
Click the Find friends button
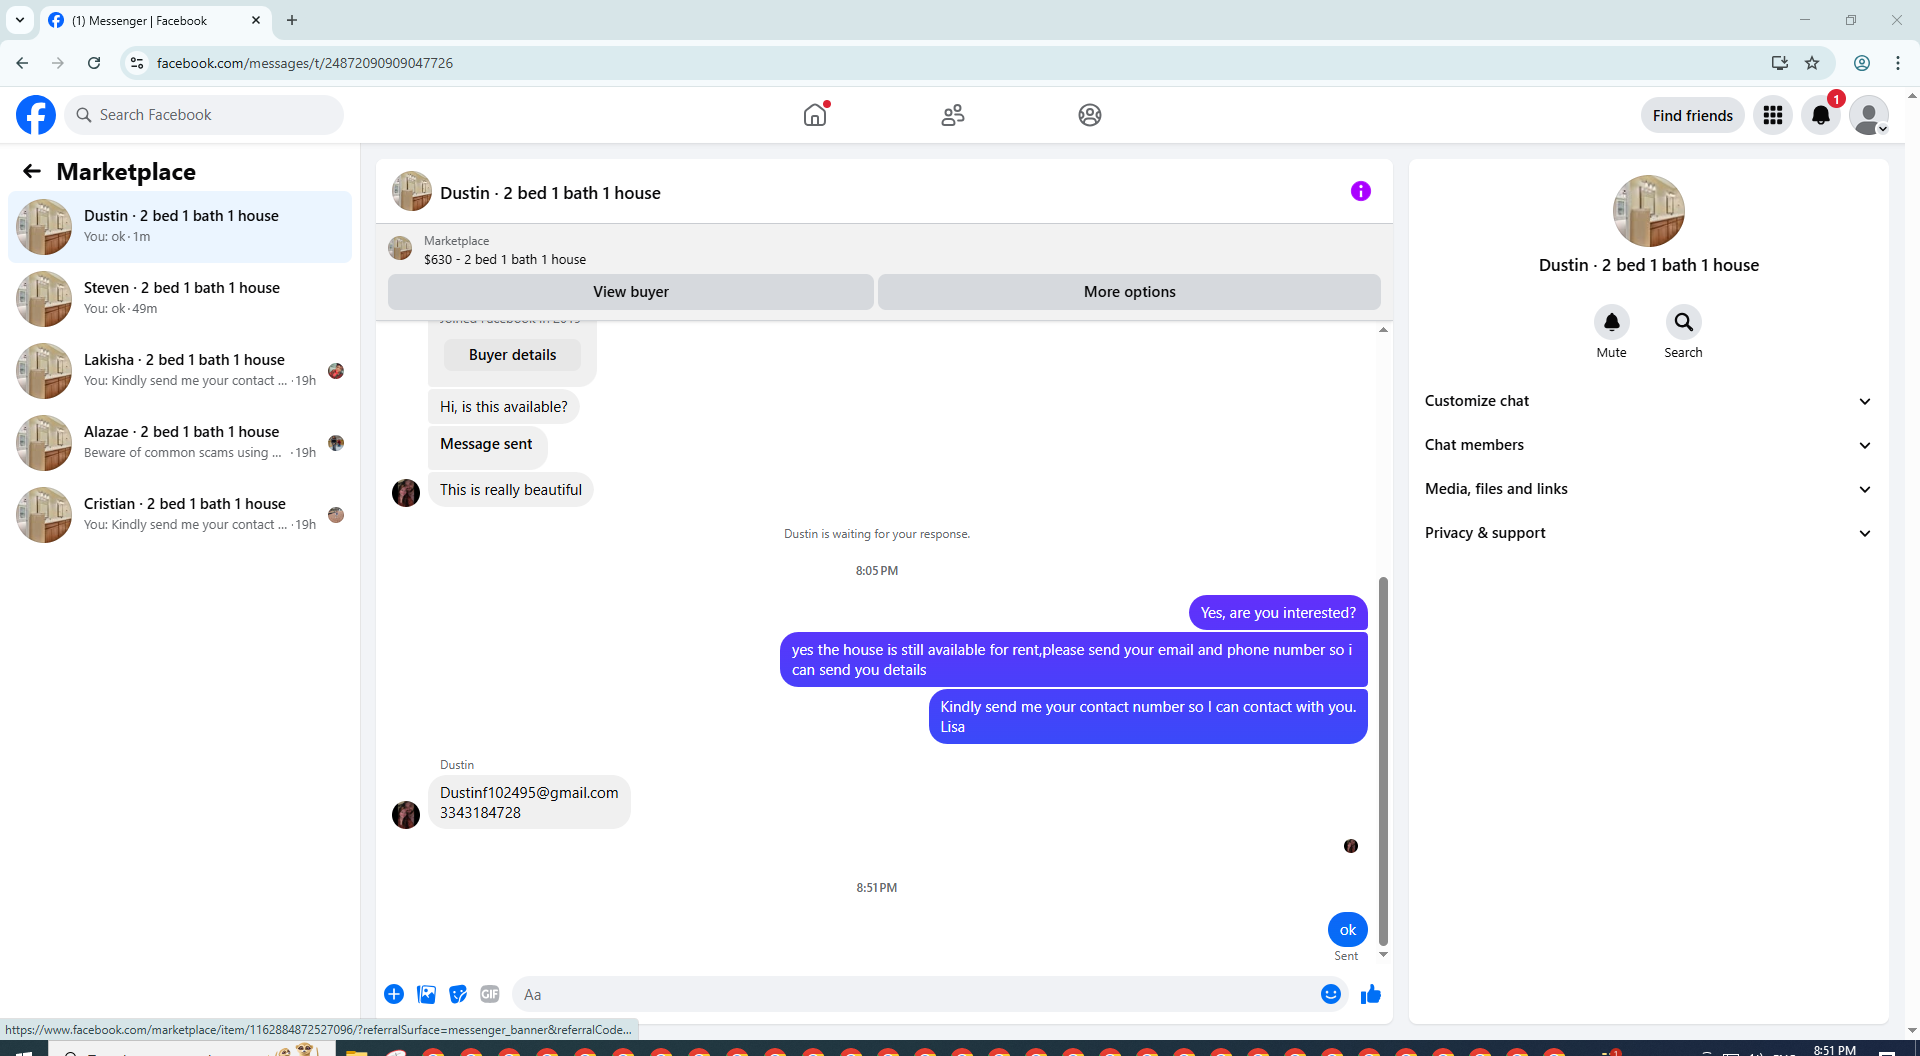tap(1692, 115)
